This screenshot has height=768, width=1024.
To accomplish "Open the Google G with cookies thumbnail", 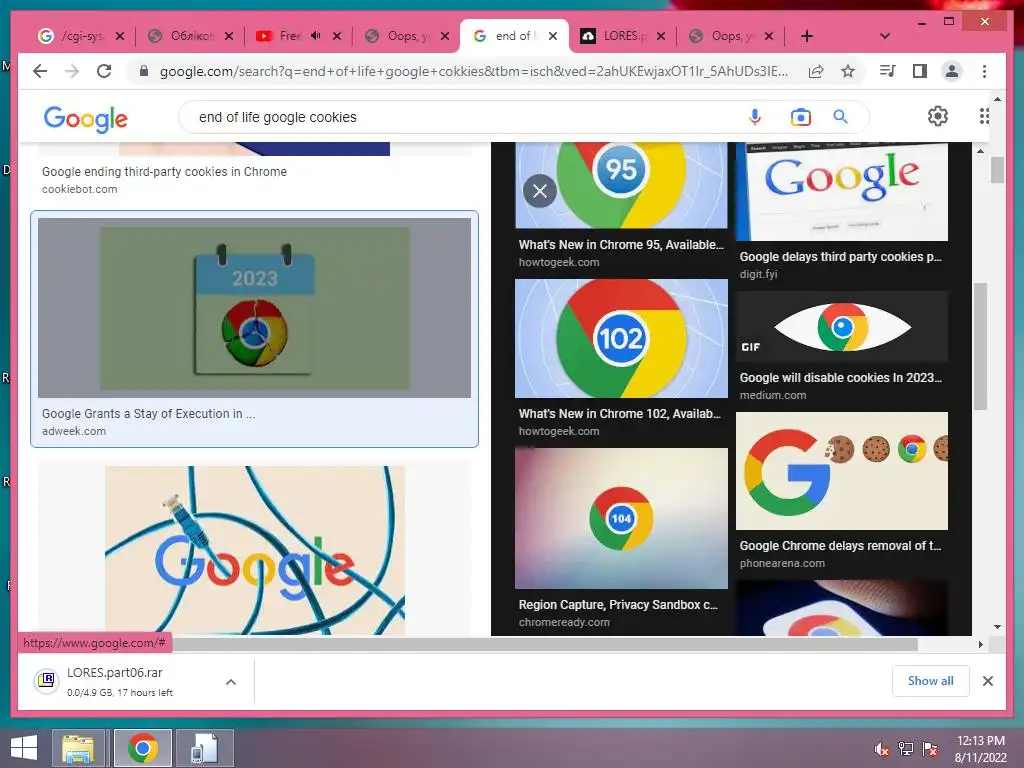I will click(x=842, y=471).
